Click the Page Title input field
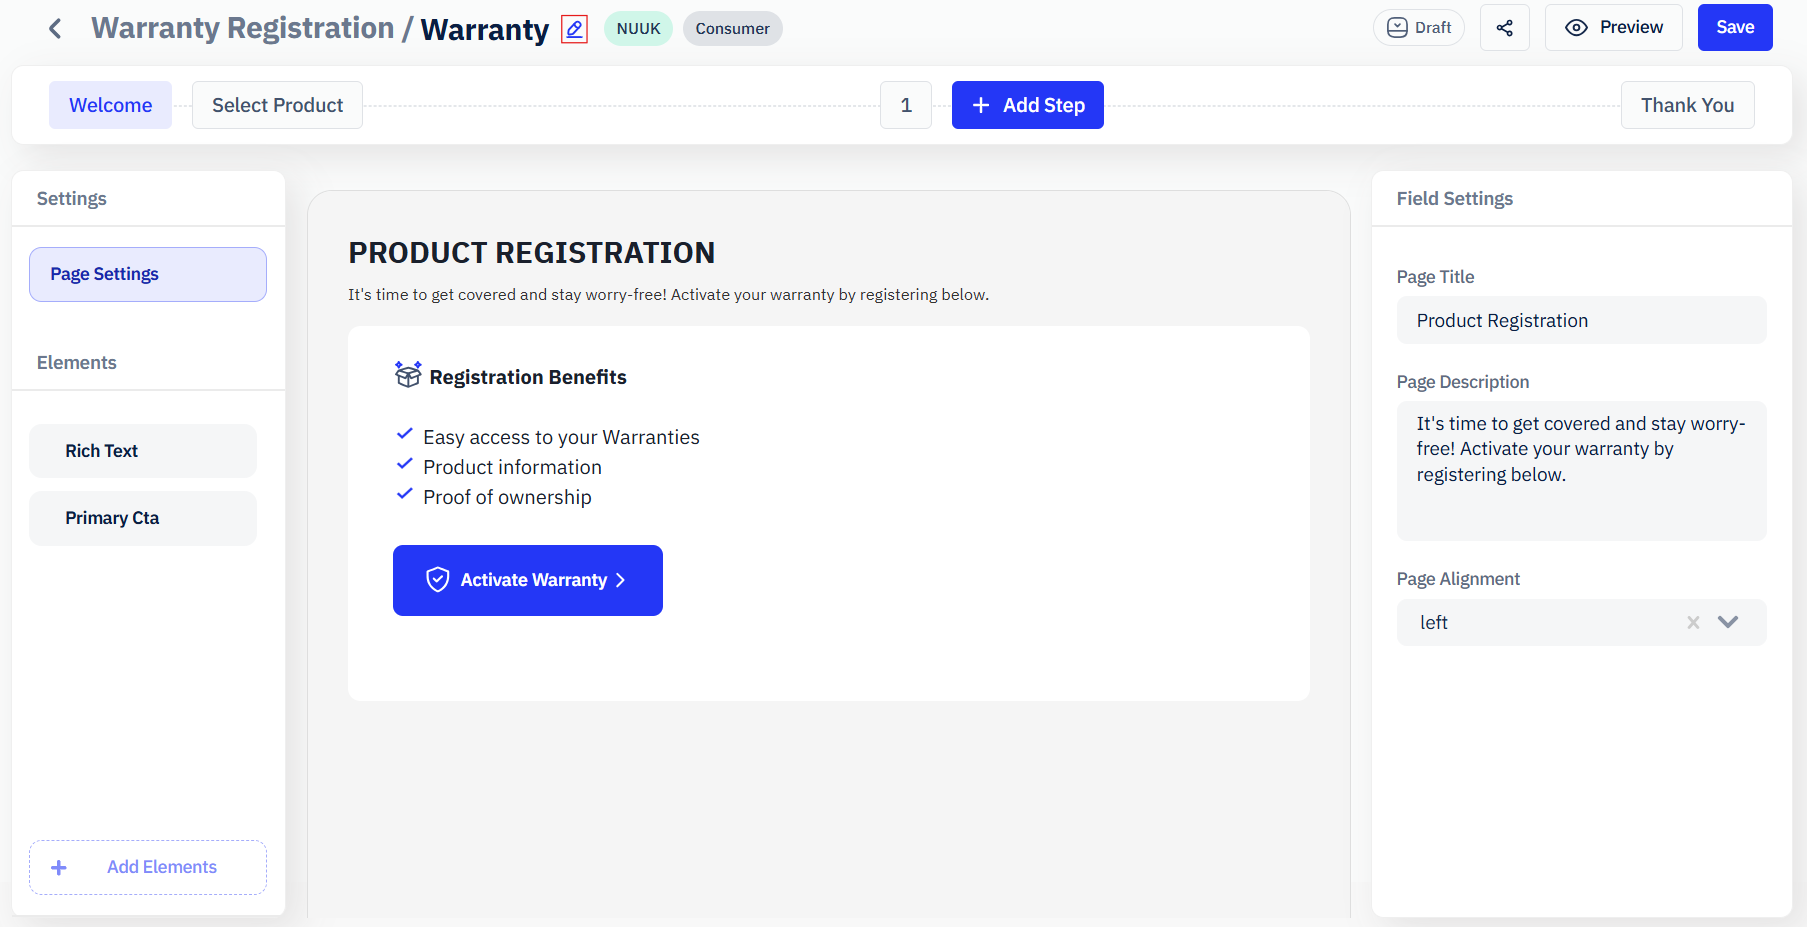The image size is (1807, 927). 1582,320
